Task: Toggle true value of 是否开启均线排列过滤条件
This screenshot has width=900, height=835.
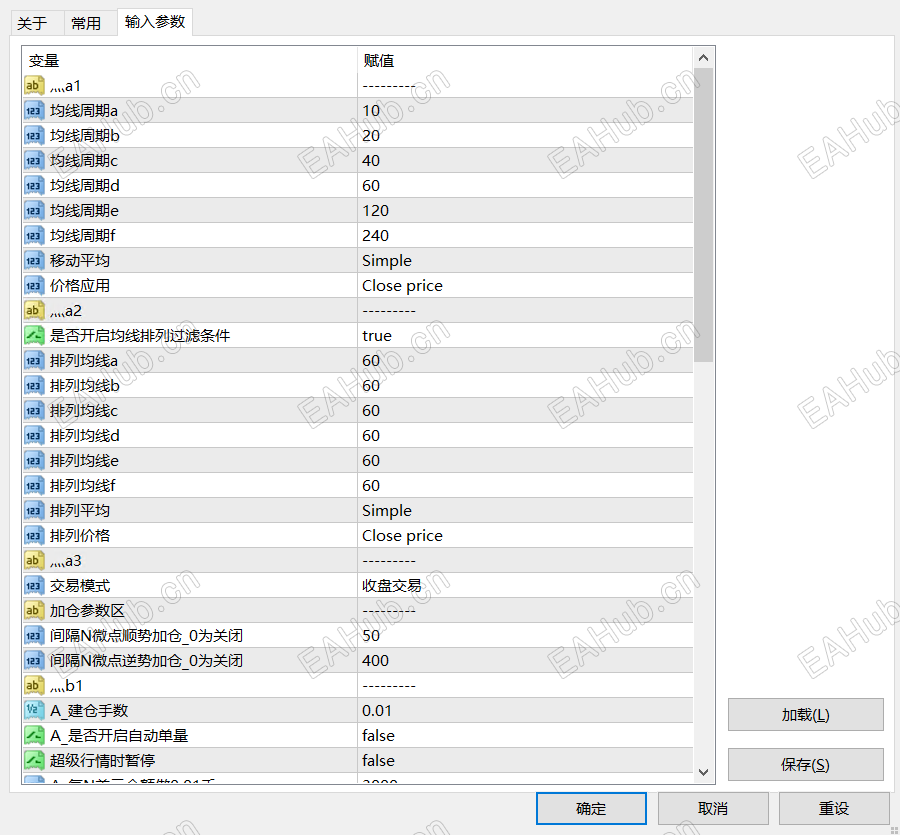Action: [x=525, y=336]
